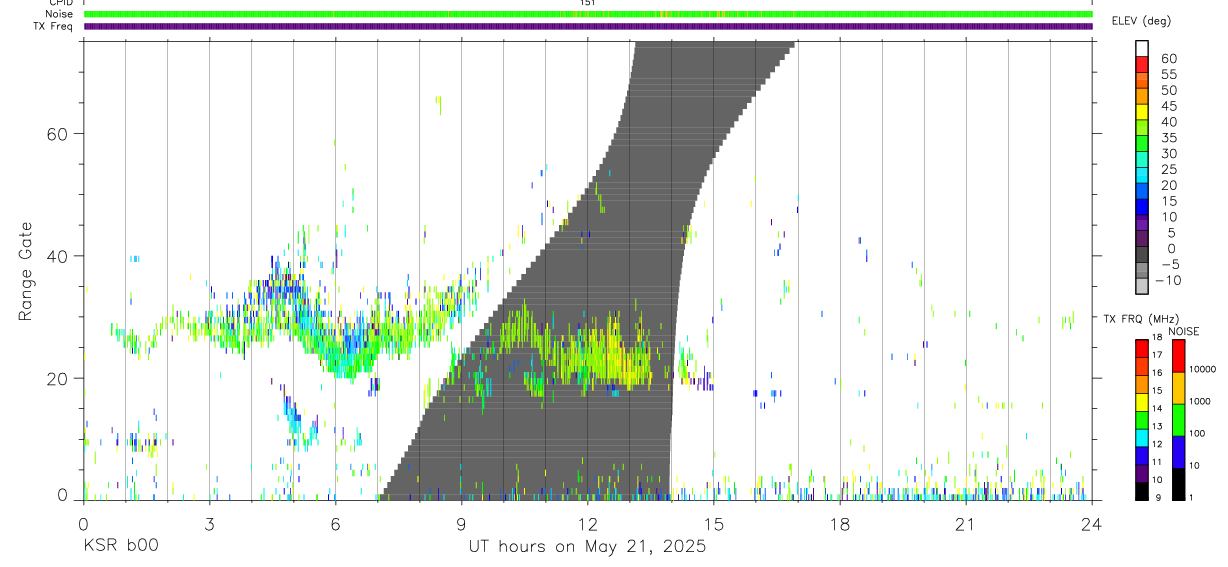
Task: Click the x-axis tick label '24'
Action: pos(1092,524)
